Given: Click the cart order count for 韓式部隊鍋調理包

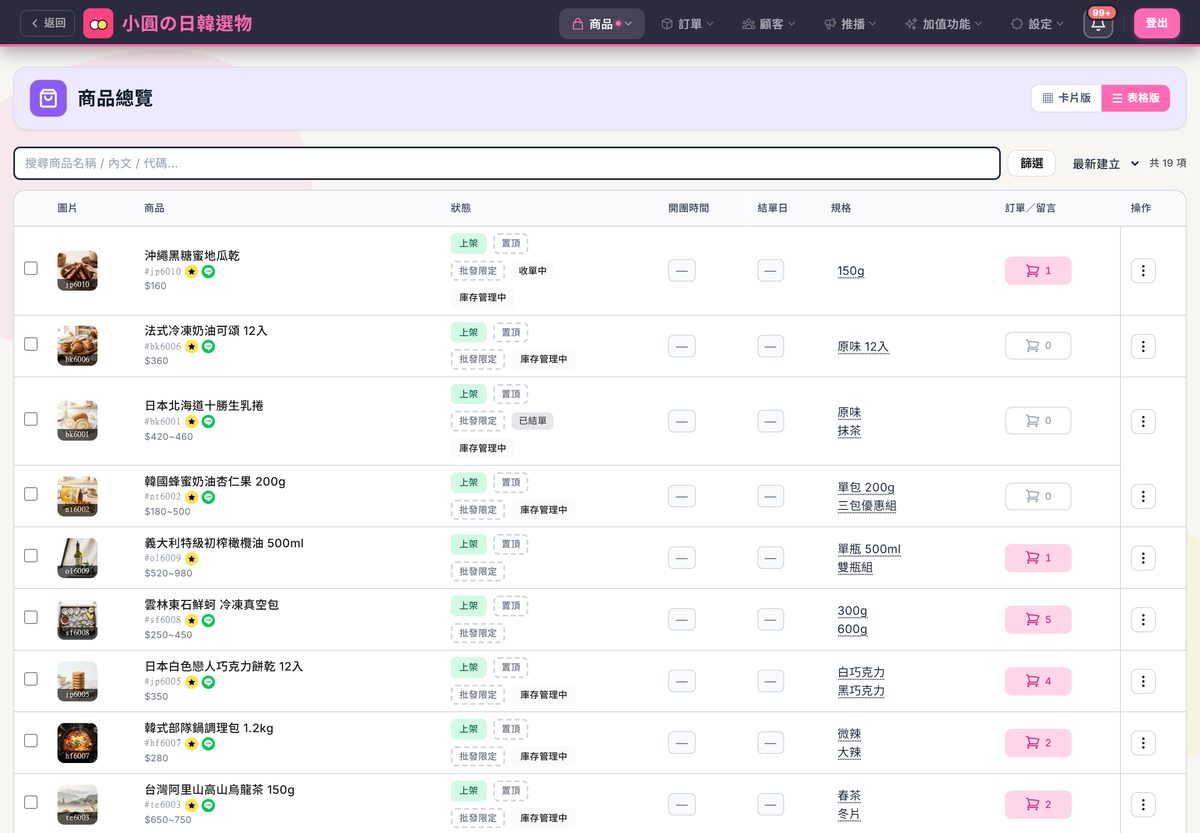Looking at the screenshot, I should pos(1038,743).
